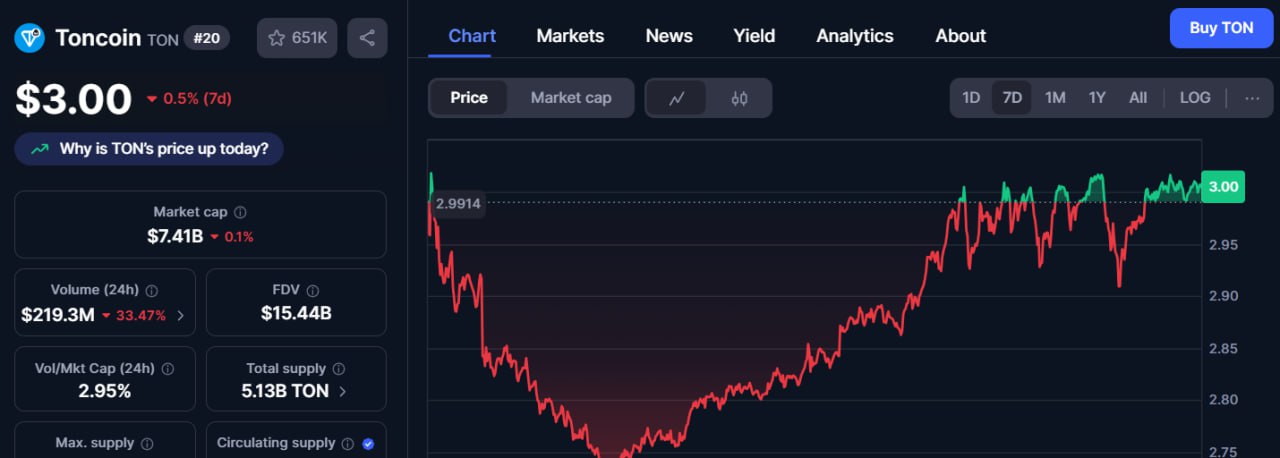1280x458 pixels.
Task: Click the FDV info icon
Action: click(313, 290)
